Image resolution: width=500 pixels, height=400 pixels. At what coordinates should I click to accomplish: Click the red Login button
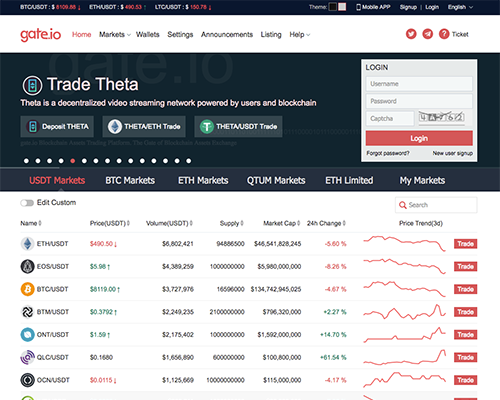pos(419,138)
